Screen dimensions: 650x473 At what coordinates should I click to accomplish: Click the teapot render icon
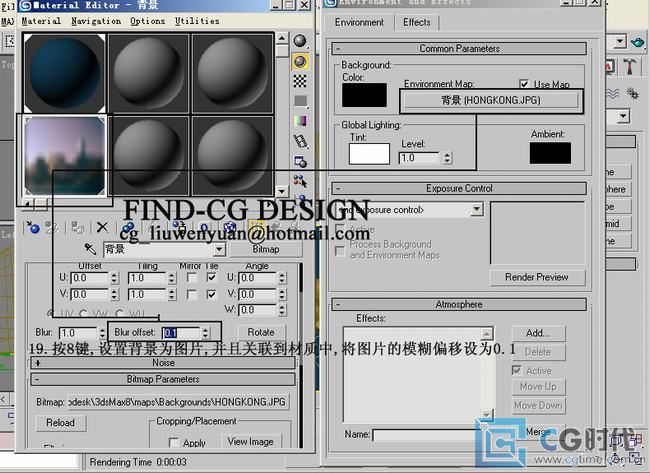pyautogui.click(x=638, y=41)
